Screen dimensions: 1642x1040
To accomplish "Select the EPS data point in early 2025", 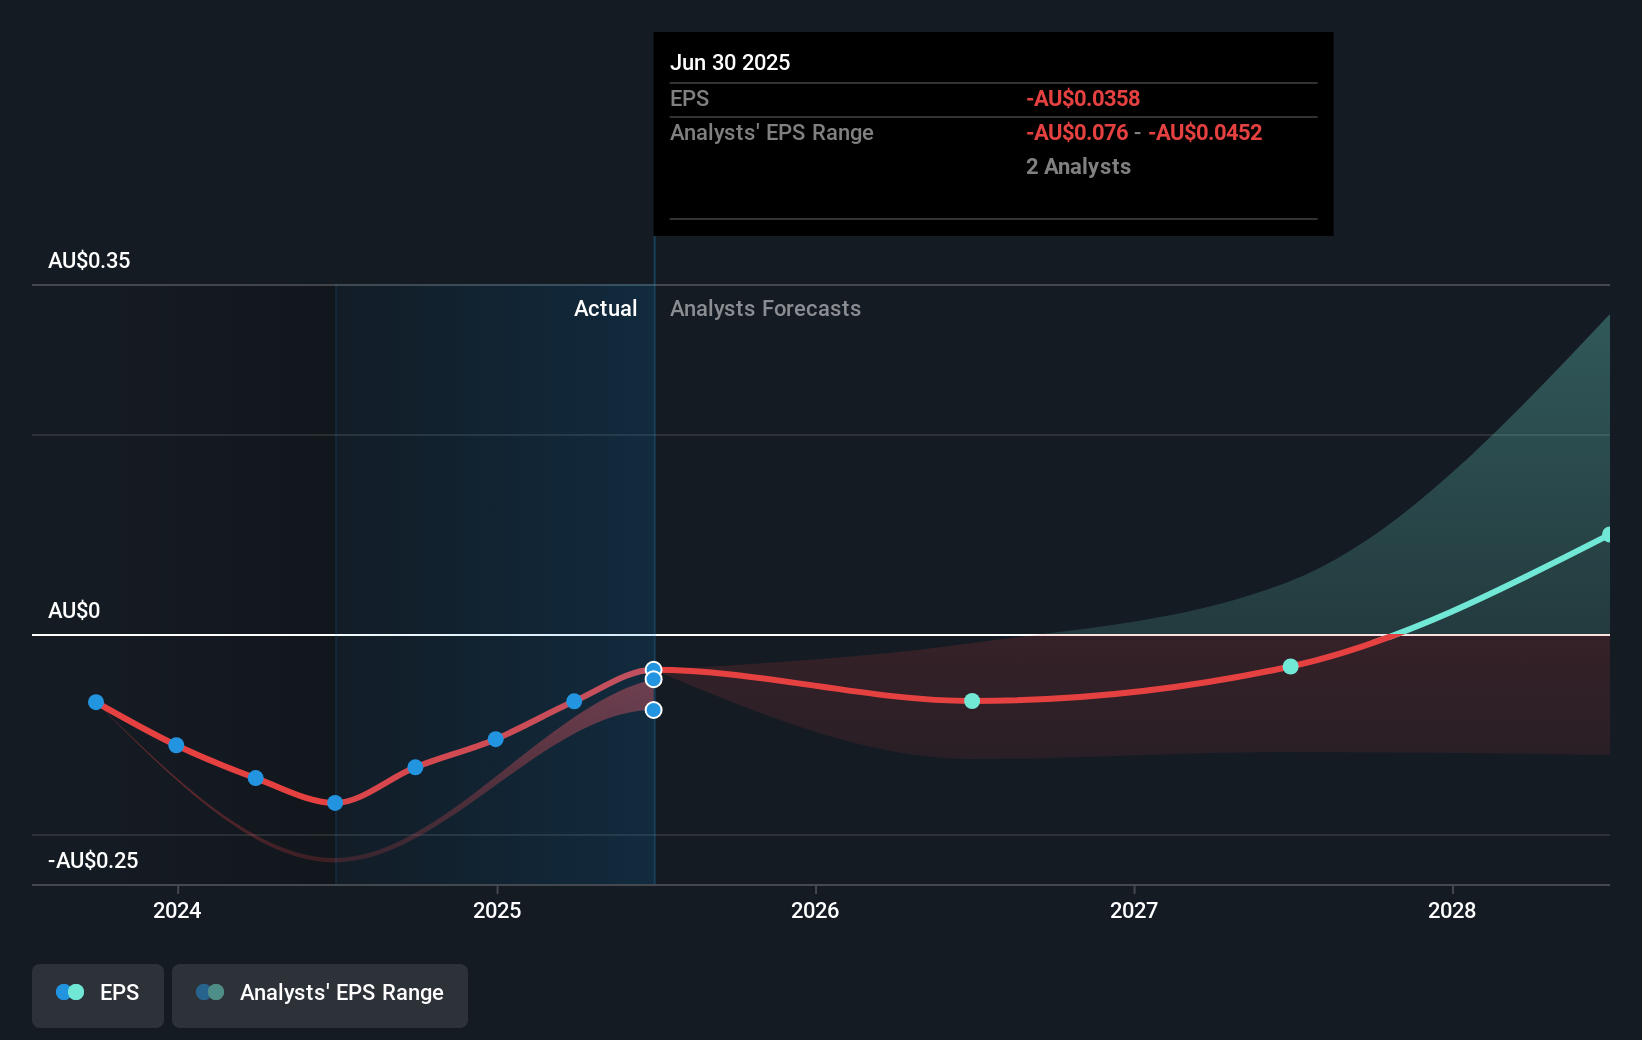I will (574, 701).
